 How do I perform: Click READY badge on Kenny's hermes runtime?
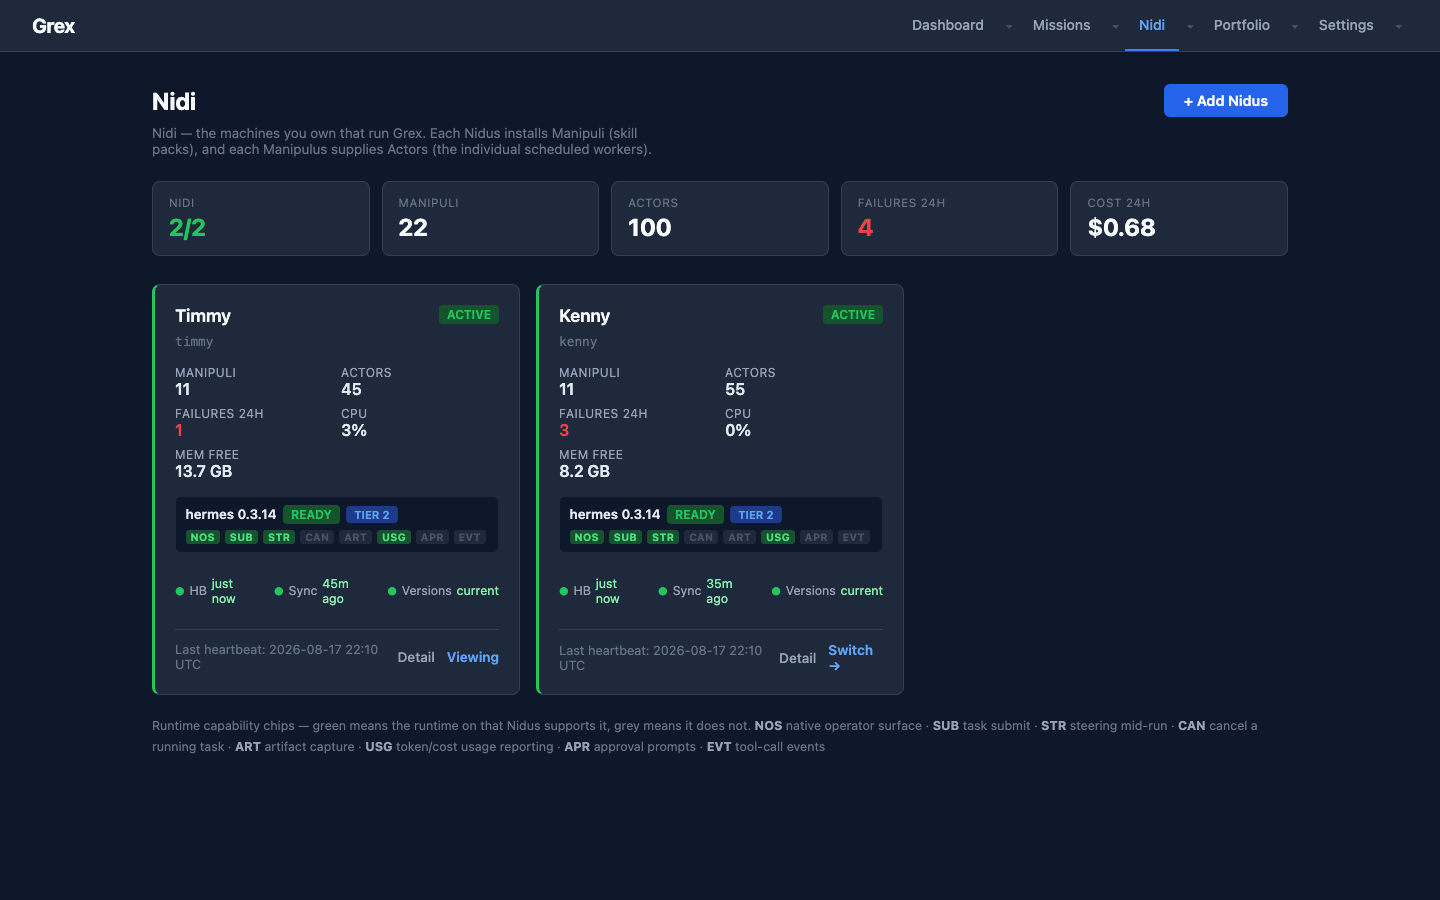tap(695, 515)
